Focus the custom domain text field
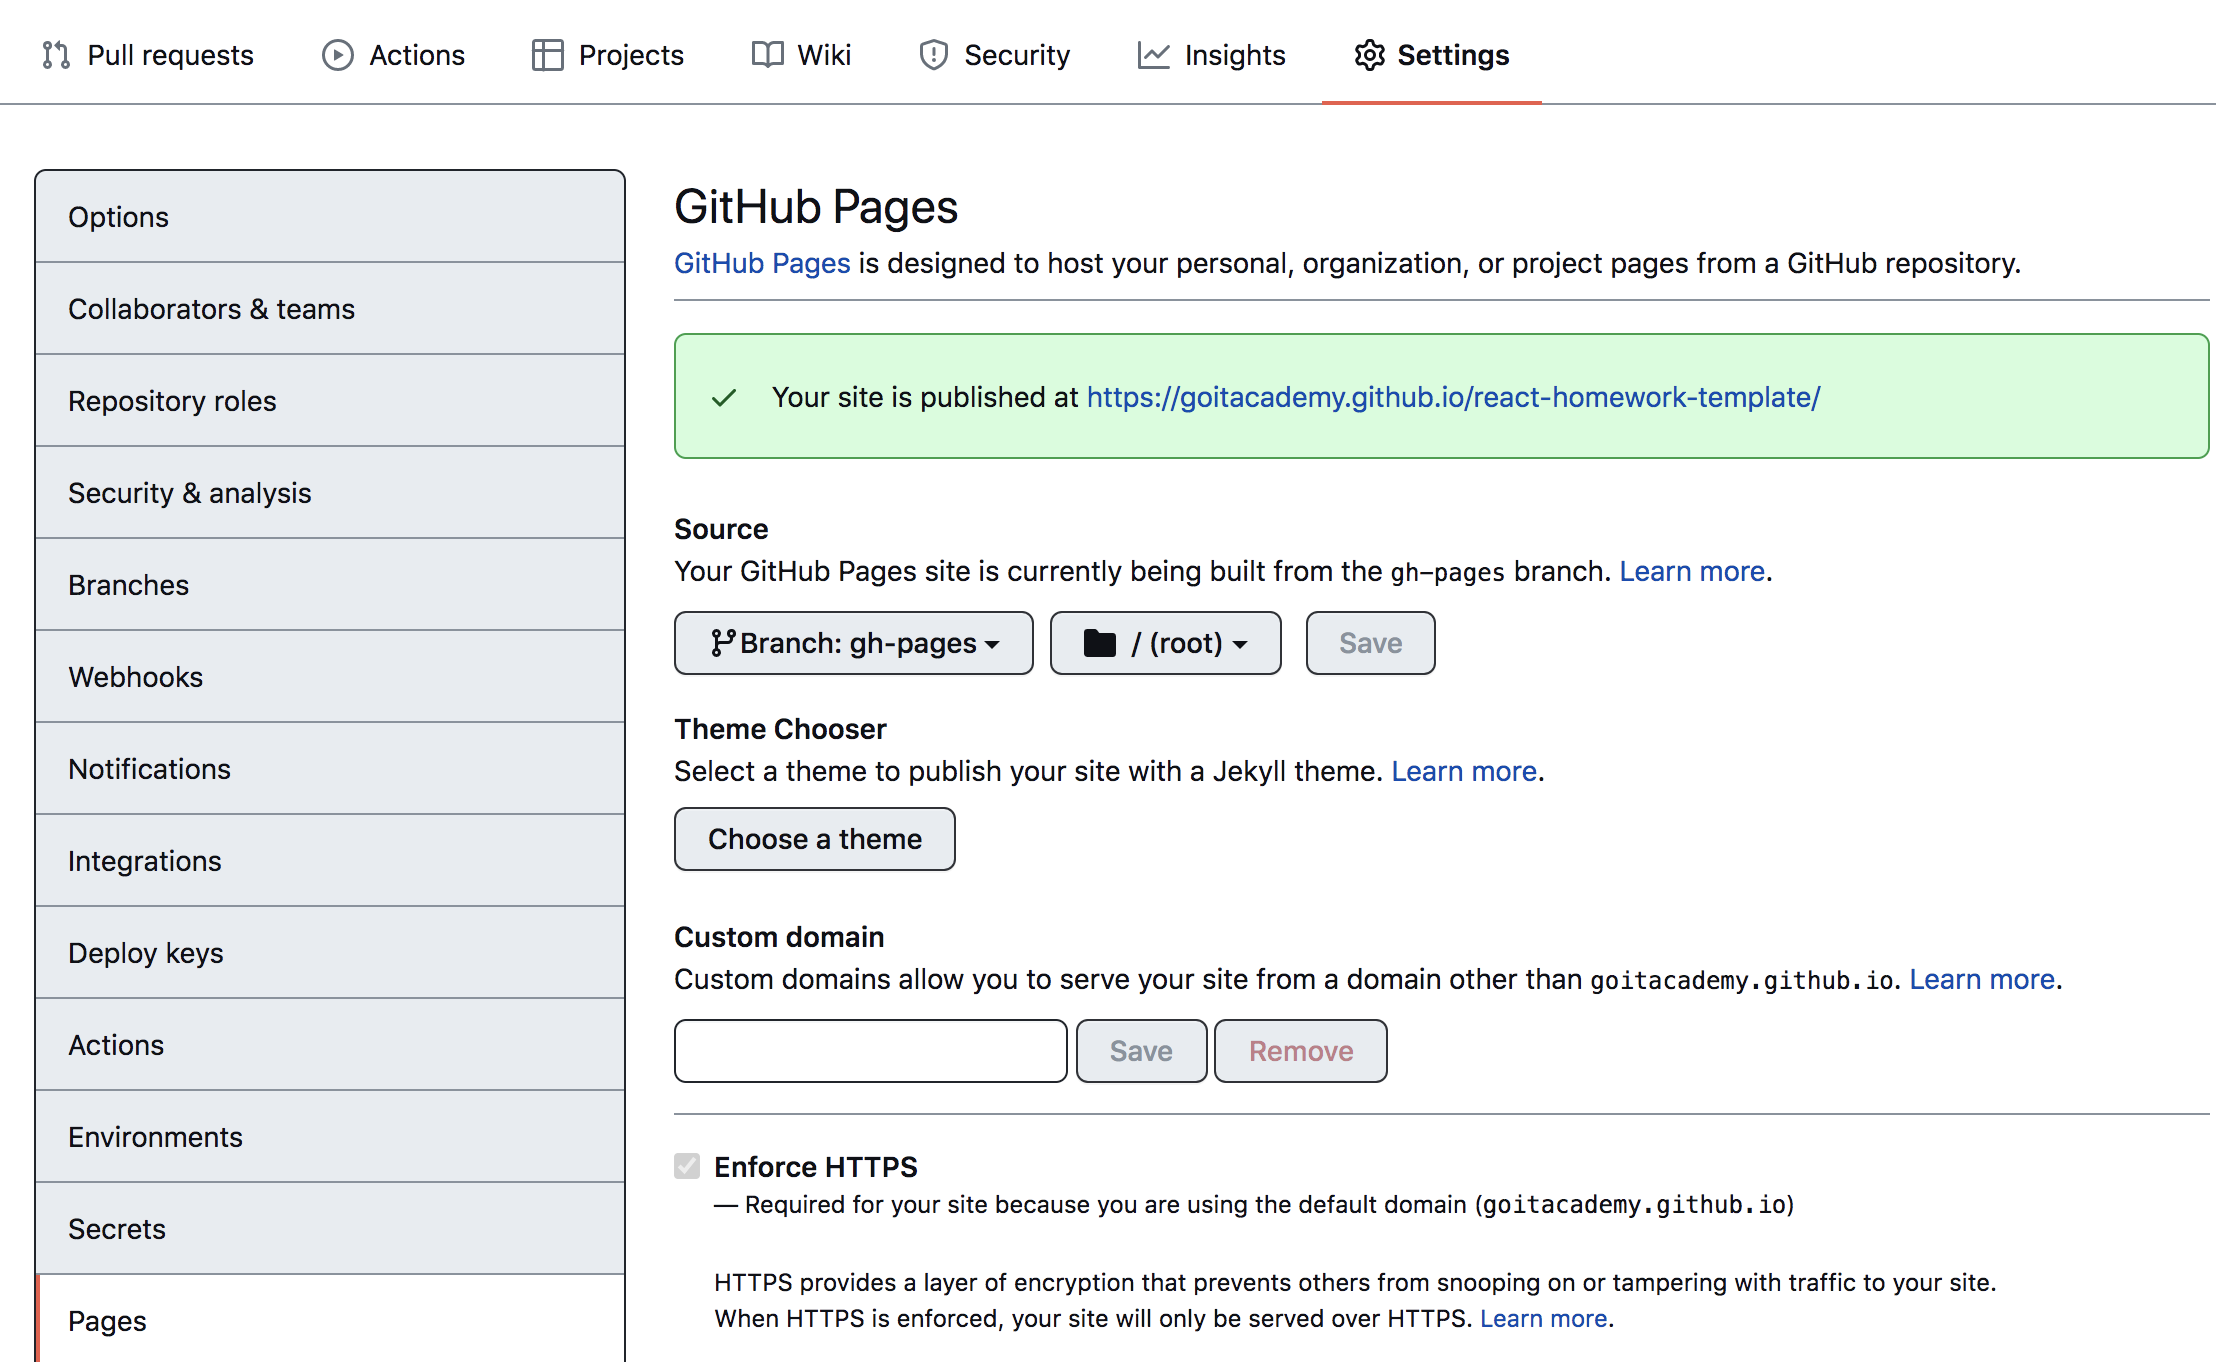This screenshot has width=2216, height=1362. (870, 1051)
